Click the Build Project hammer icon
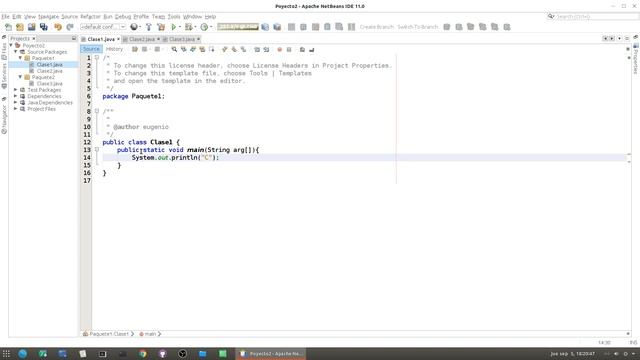The height and width of the screenshot is (360, 640). 149,27
